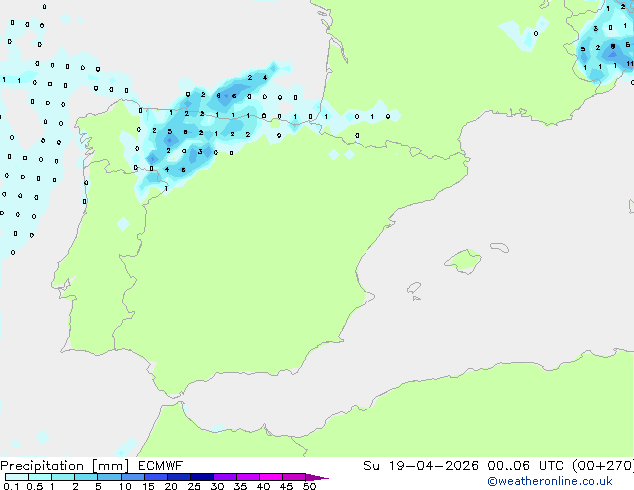634x490 pixels.
Task: Click the '10' legend scale label
Action: coord(125,486)
